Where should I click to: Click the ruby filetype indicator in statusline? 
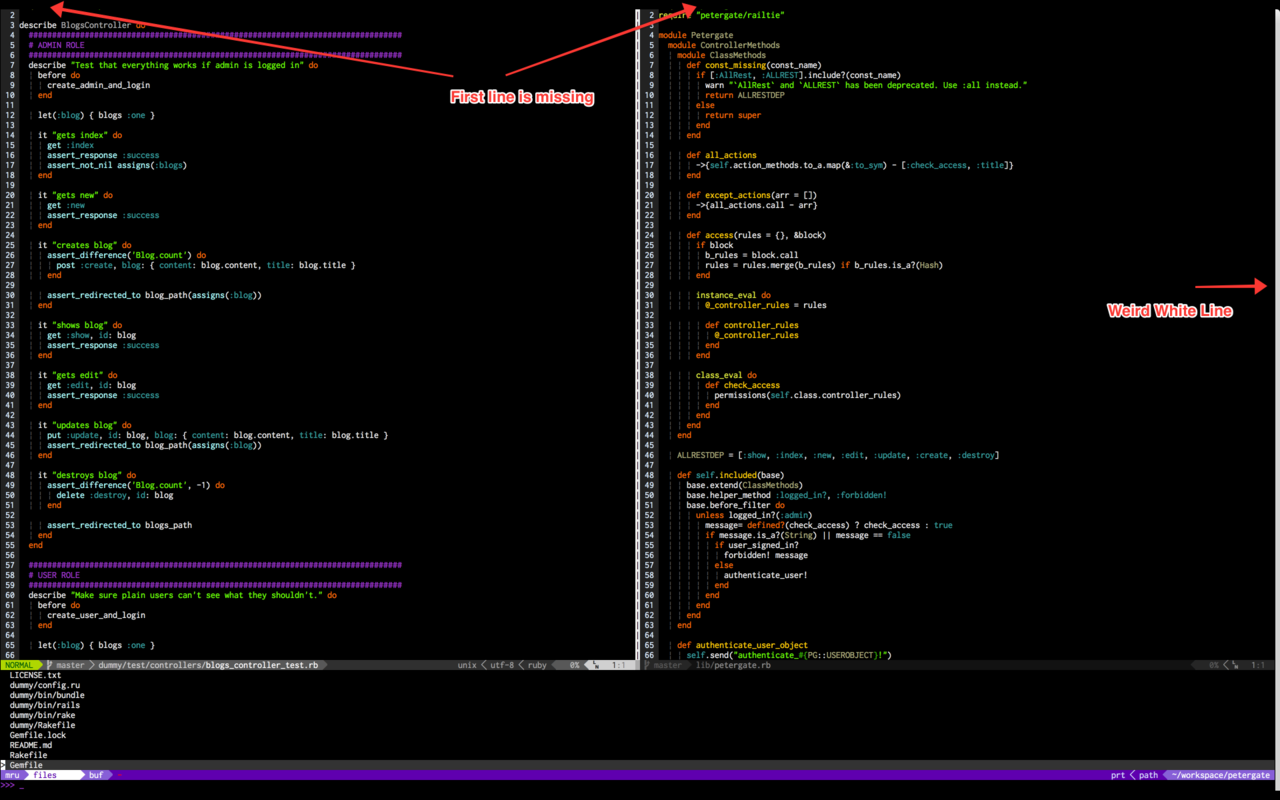pos(537,665)
